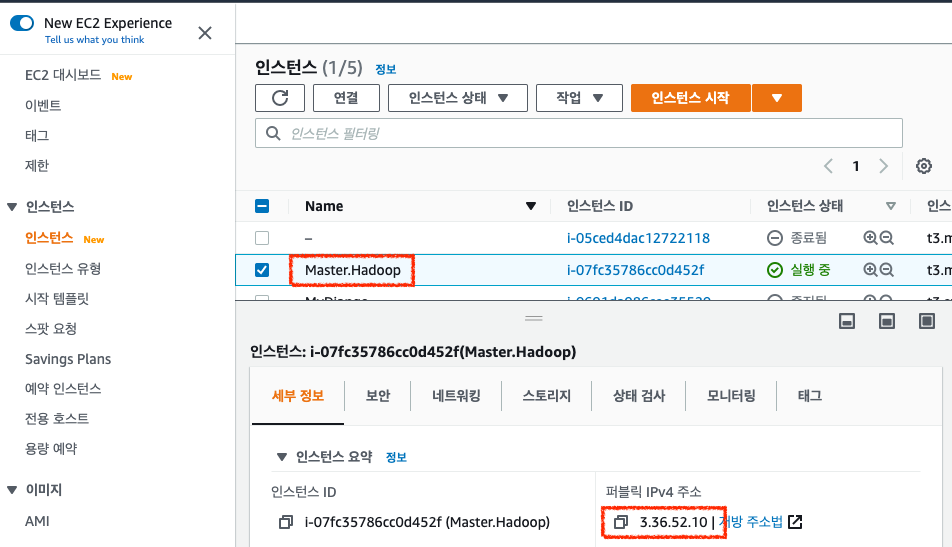
Task: Go to the previous page of instances
Action: pyautogui.click(x=828, y=166)
